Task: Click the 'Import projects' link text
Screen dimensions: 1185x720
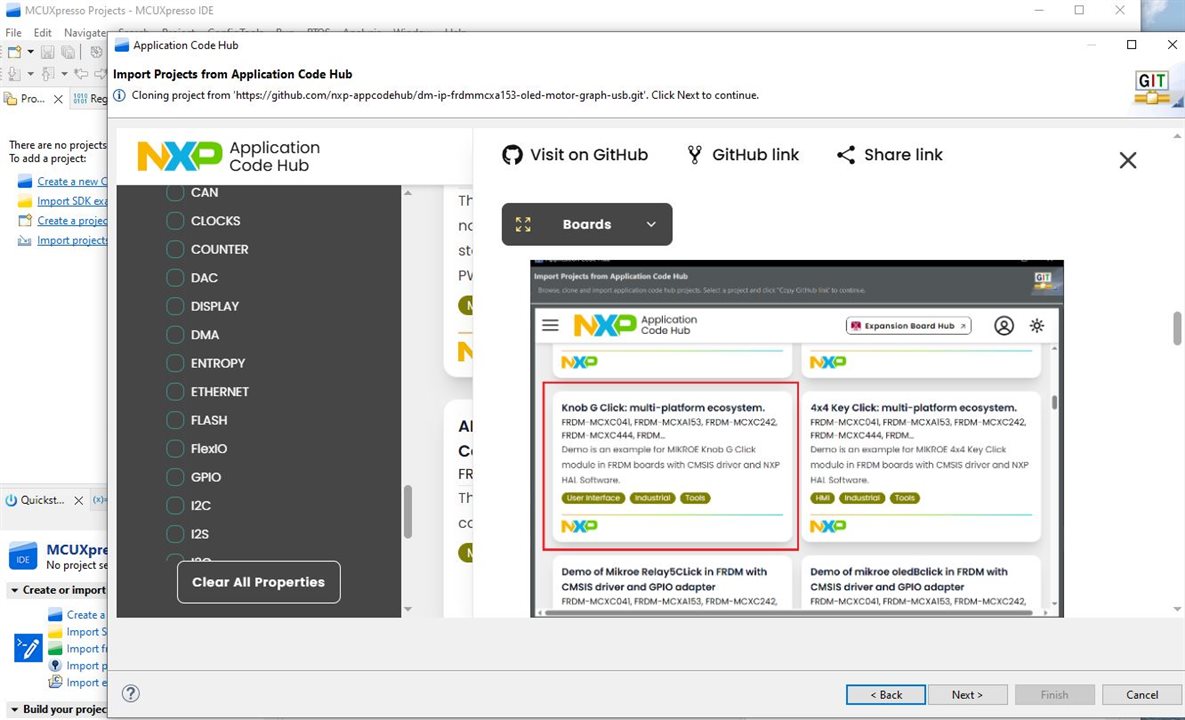Action: tap(73, 240)
